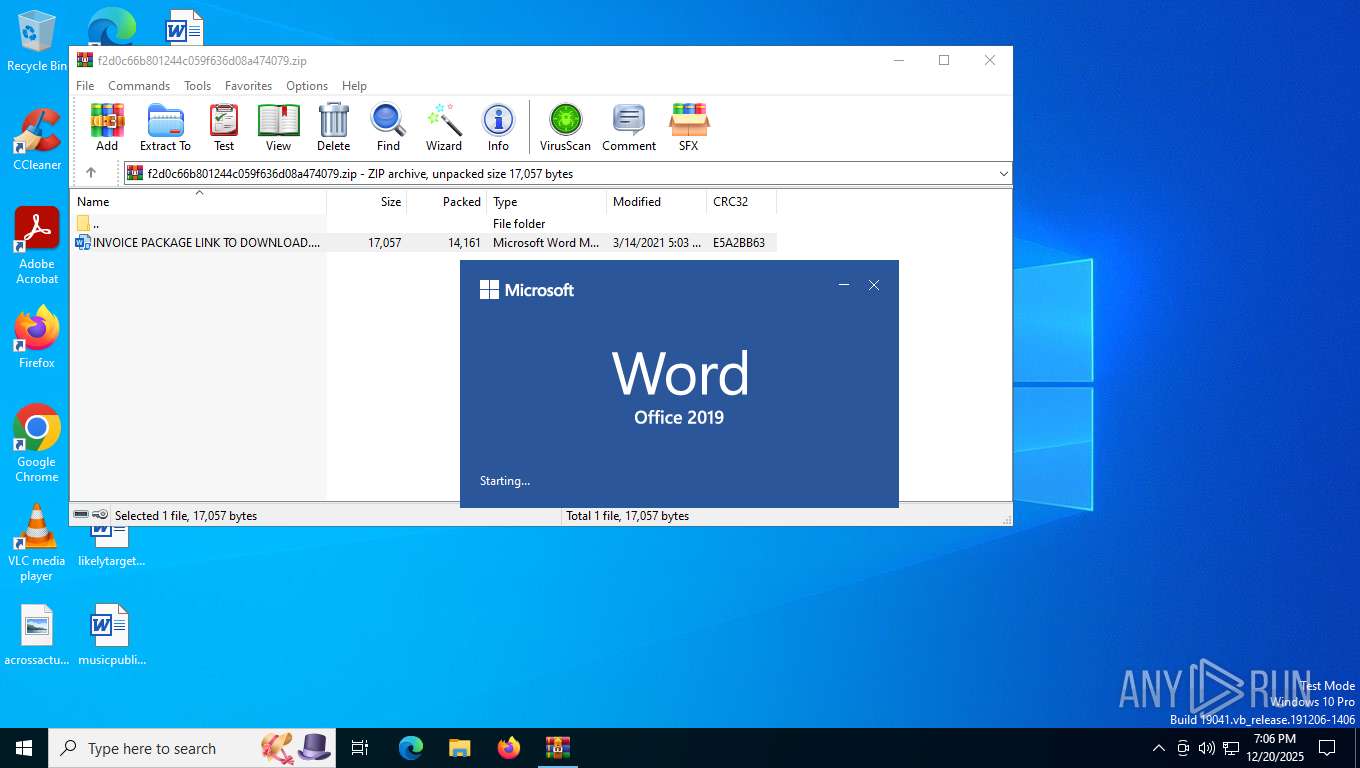The image size is (1360, 768).
Task: Launch the Wizard tool
Action: (x=444, y=127)
